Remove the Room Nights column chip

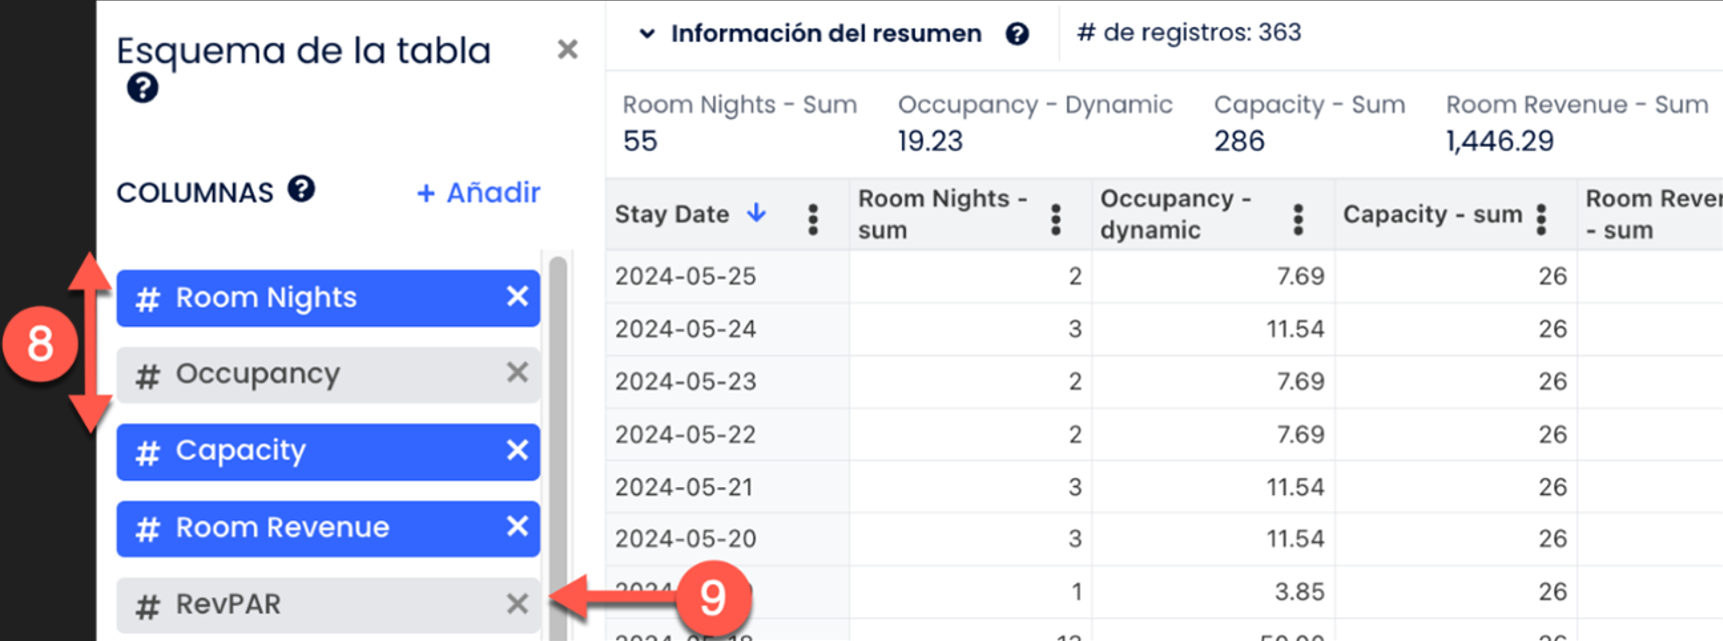pyautogui.click(x=517, y=296)
